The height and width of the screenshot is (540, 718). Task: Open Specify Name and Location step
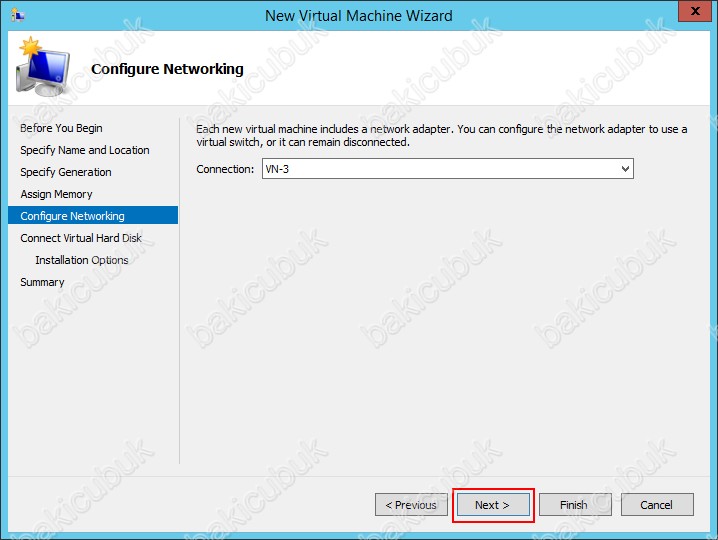coord(85,150)
